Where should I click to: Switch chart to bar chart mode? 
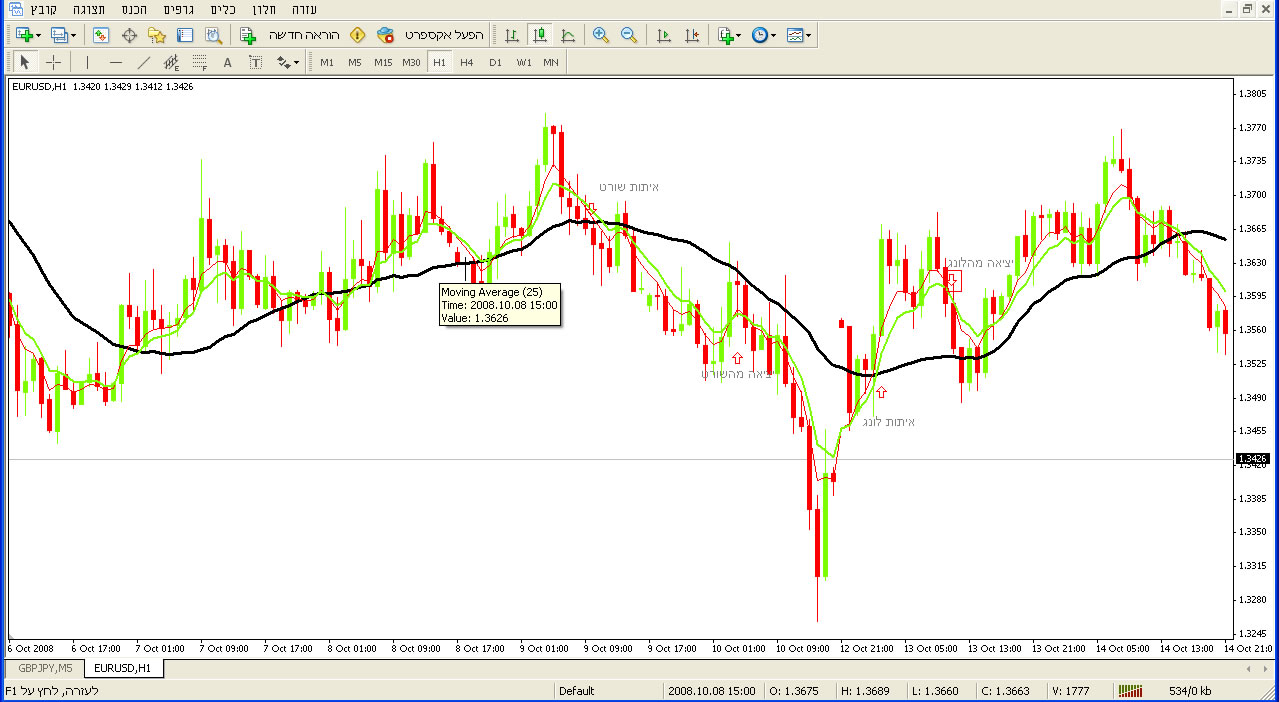tap(512, 35)
